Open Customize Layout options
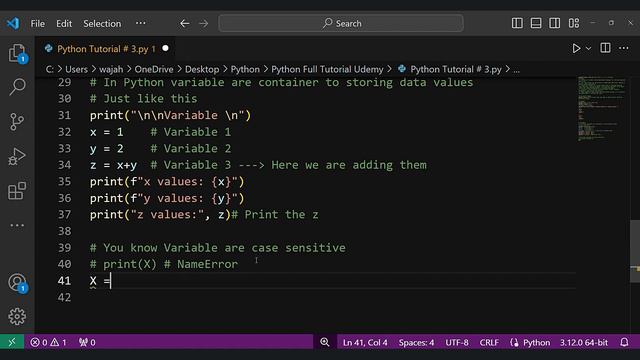The image size is (640, 360). 574,23
